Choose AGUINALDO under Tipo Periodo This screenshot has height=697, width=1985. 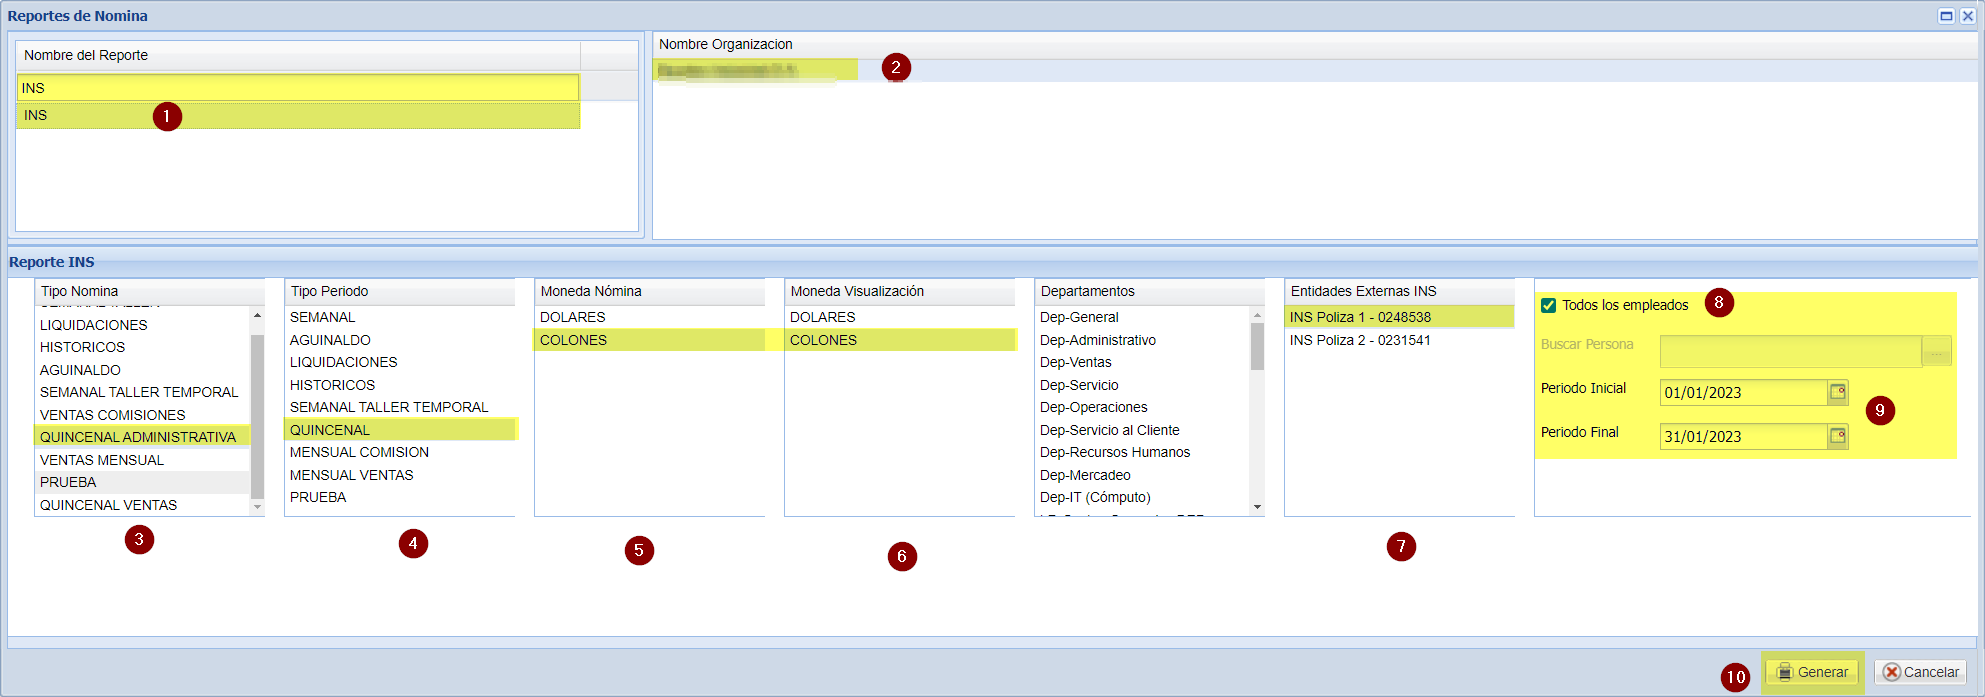coord(400,340)
